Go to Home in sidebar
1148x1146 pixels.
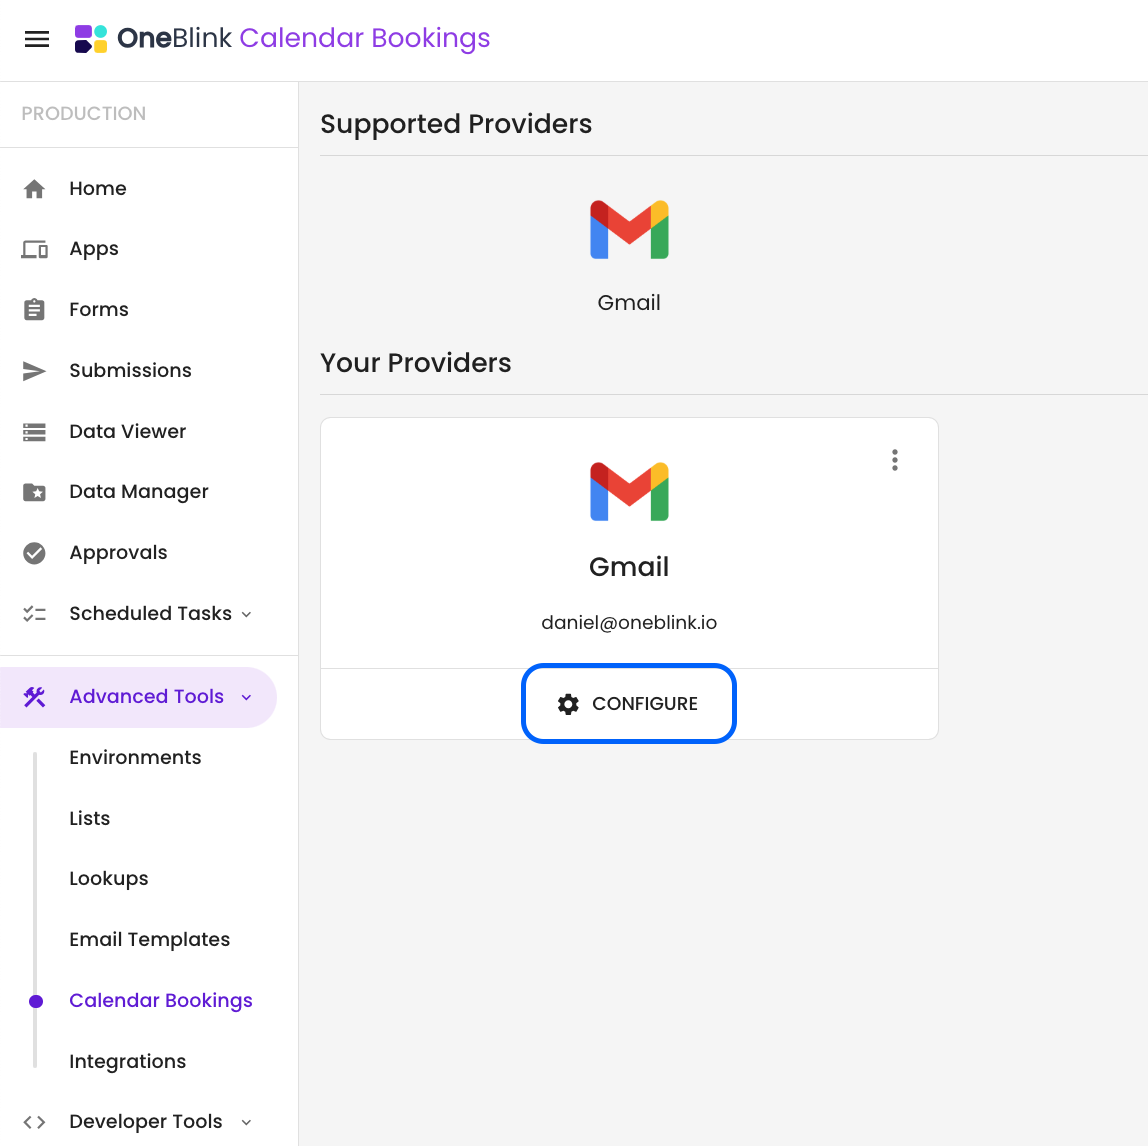pyautogui.click(x=98, y=189)
